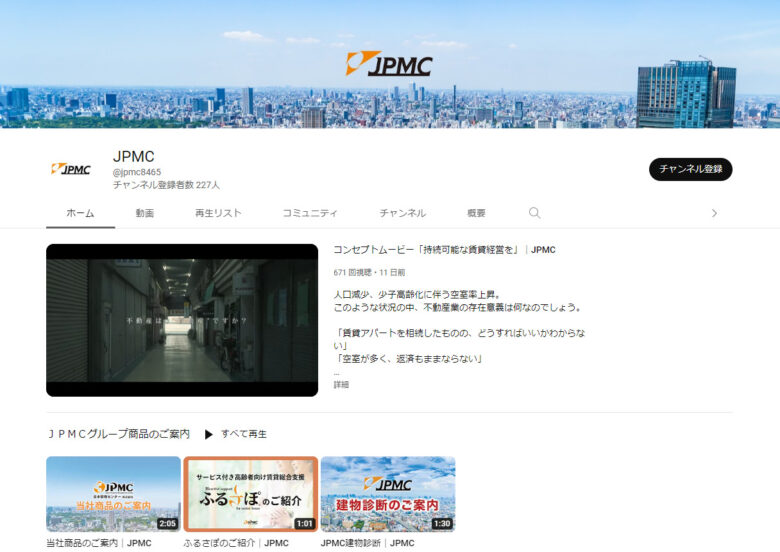Select the チャンネル tab
The width and height of the screenshot is (780, 552).
[x=402, y=213]
